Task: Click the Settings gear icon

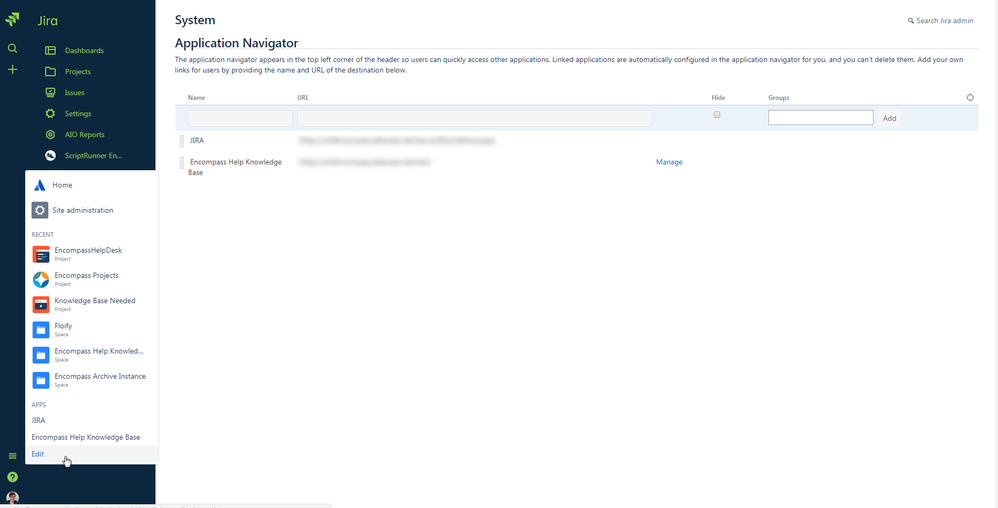Action: tap(50, 113)
